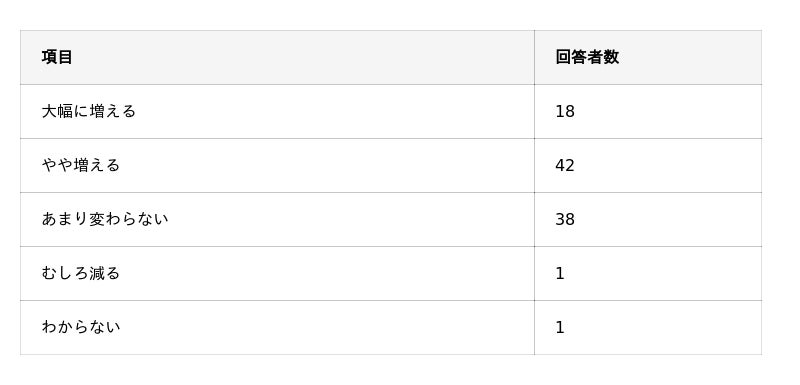Click the value 42 cell

(x=565, y=165)
